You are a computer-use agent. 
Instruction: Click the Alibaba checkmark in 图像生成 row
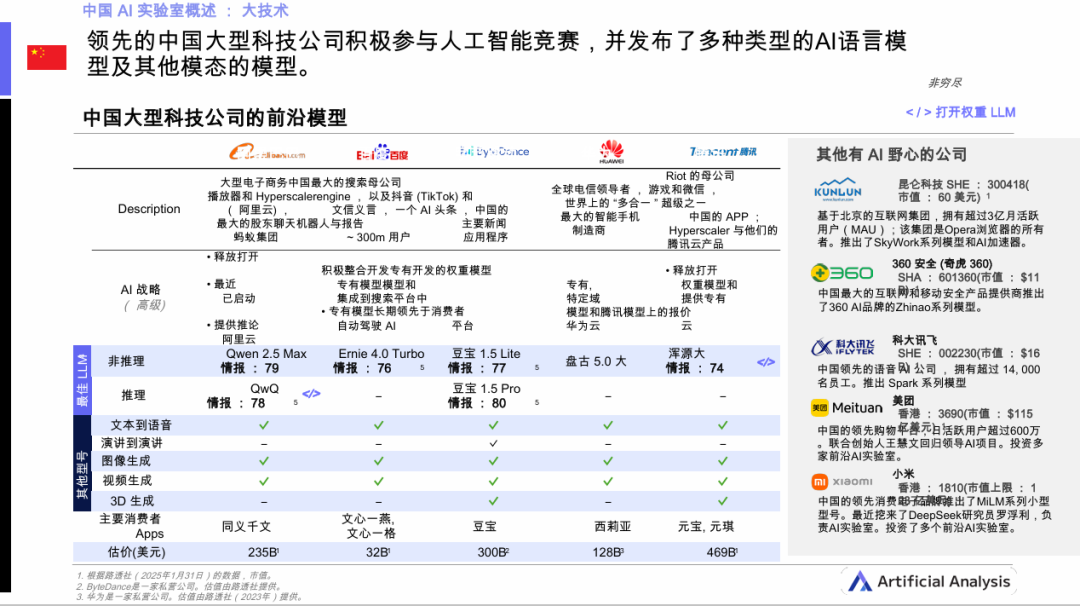point(264,461)
